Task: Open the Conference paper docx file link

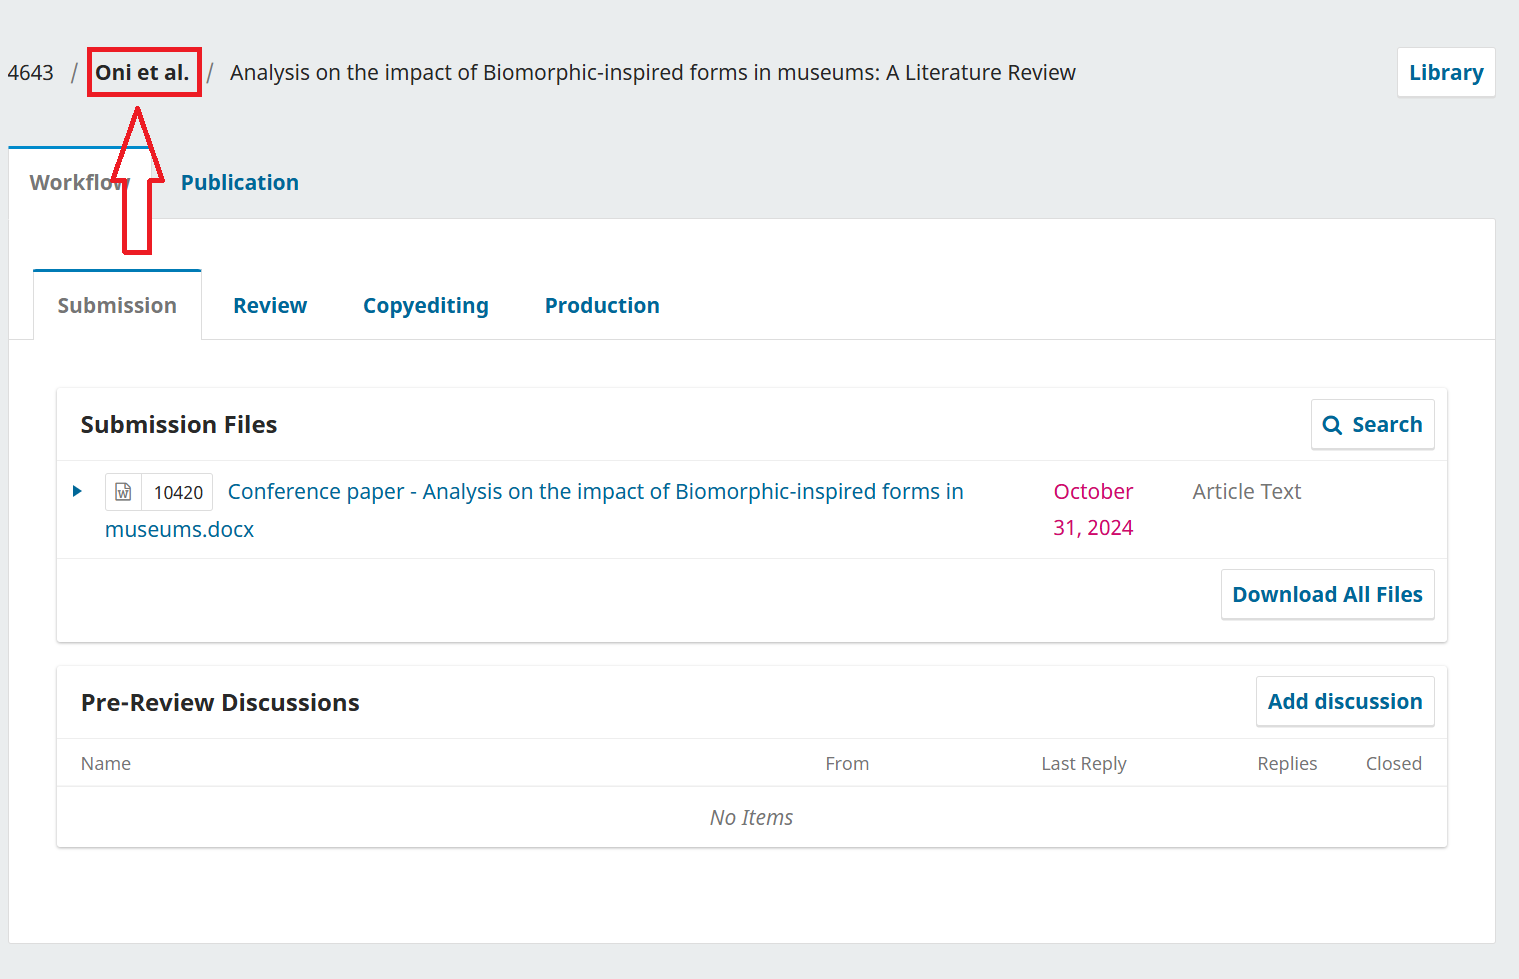Action: 594,492
